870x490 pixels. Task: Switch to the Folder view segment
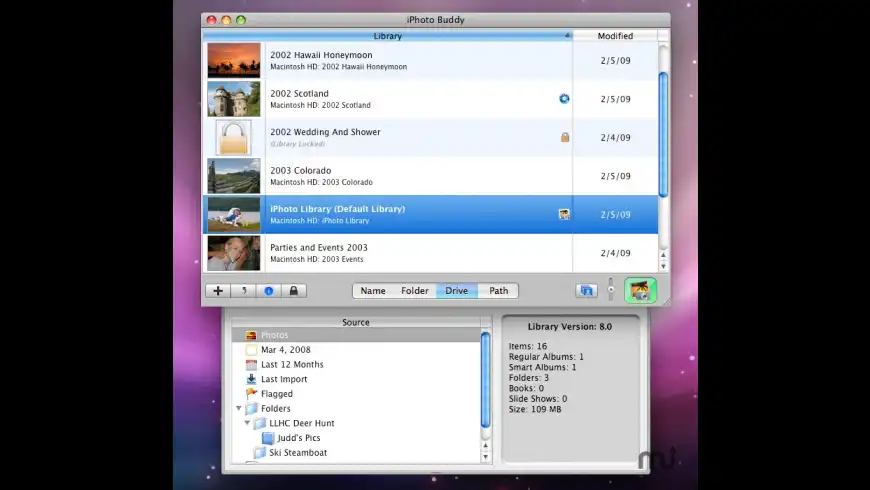415,291
